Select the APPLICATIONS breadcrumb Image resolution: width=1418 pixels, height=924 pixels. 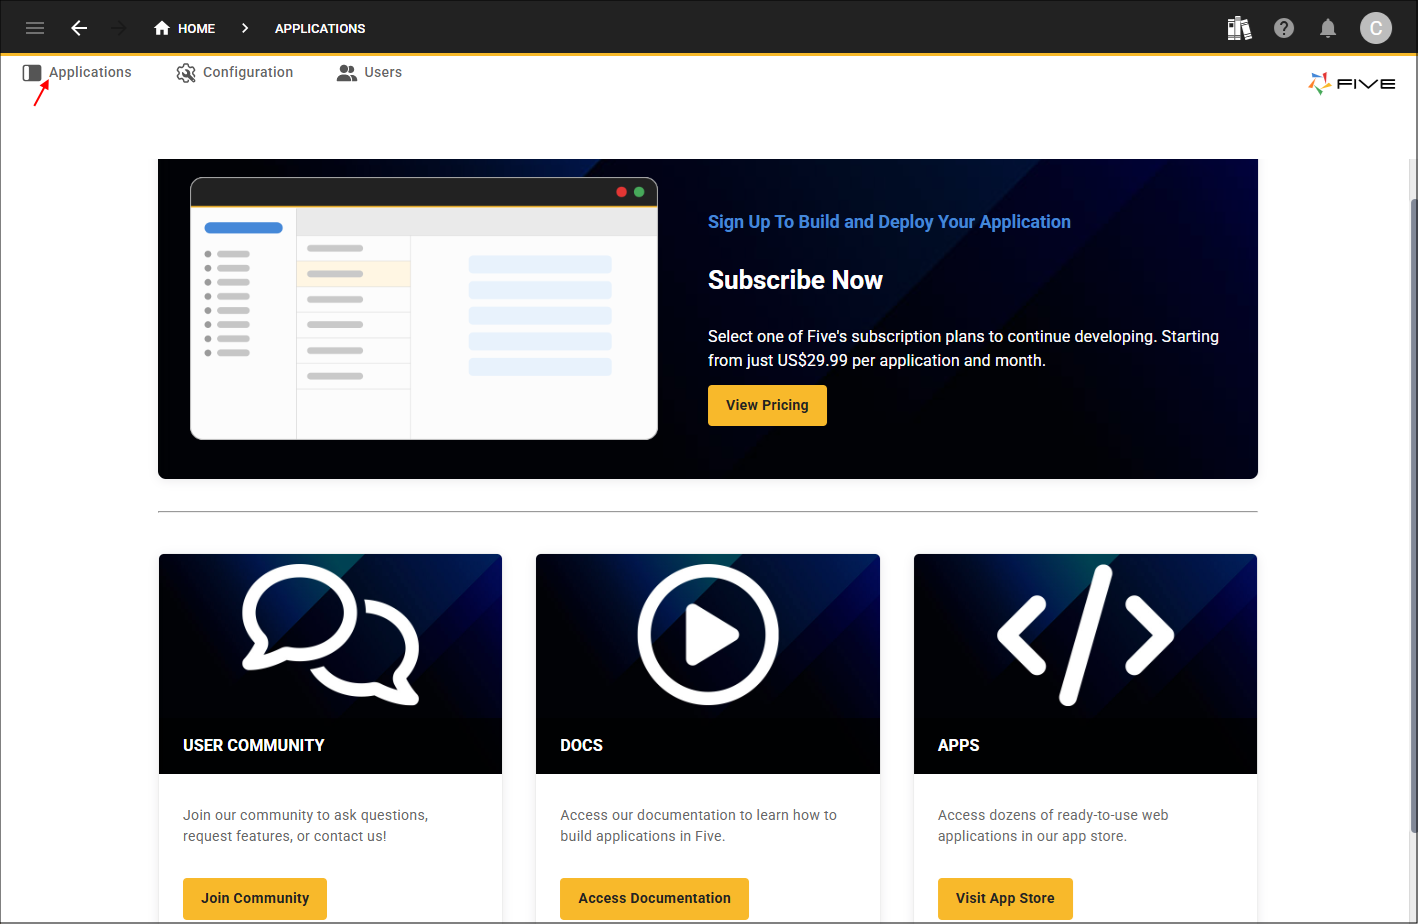(x=320, y=28)
